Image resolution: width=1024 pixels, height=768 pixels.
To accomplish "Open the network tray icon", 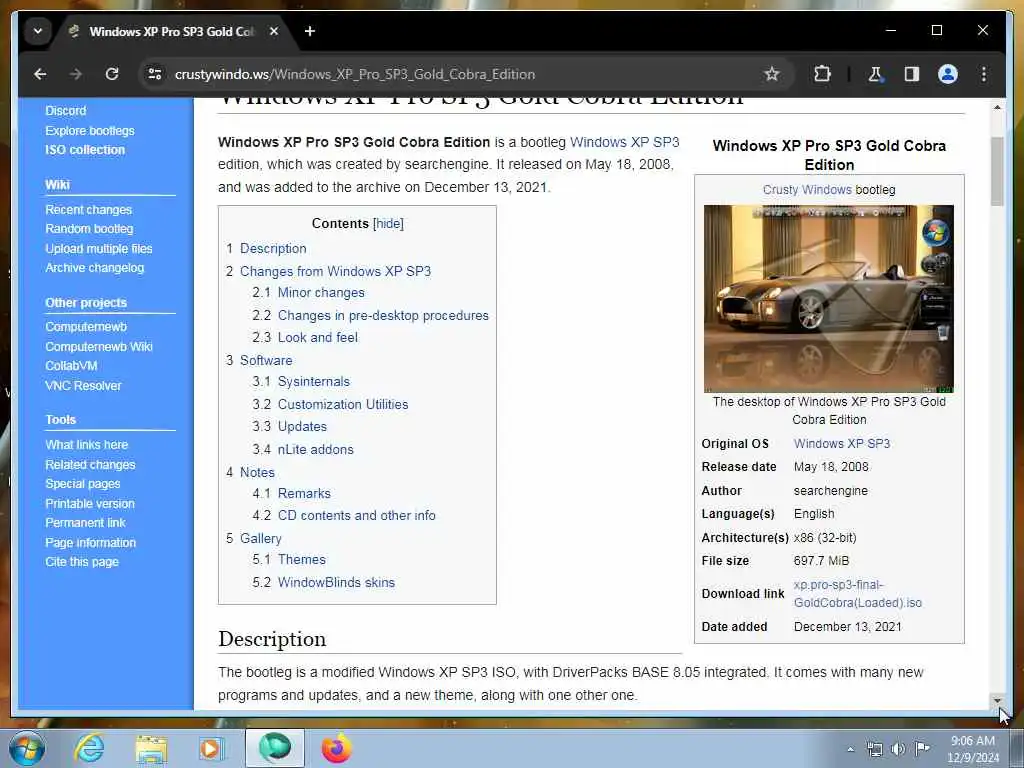I will (874, 749).
